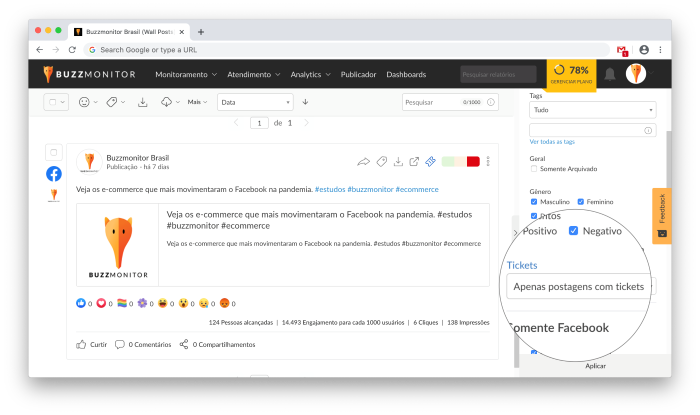
Task: Click the Facebook icon beside the post
Action: point(54,173)
